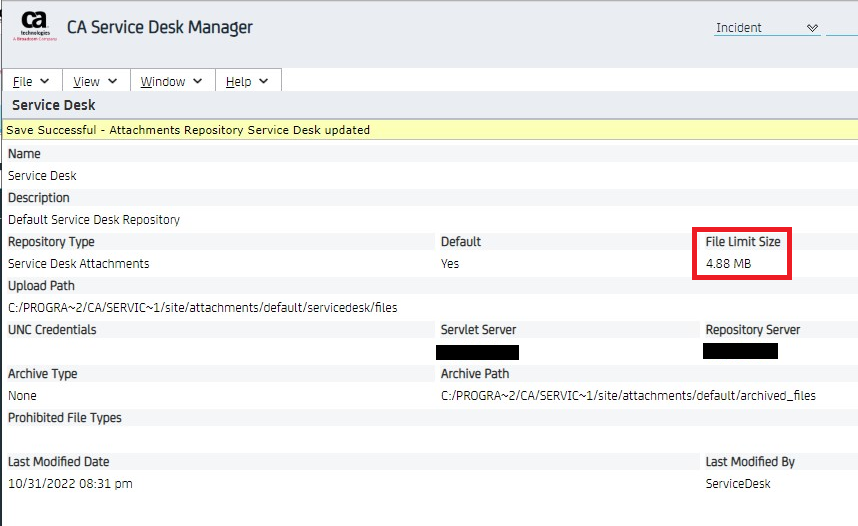The height and width of the screenshot is (526, 858).
Task: Click the Last Modified Date value
Action: 70,484
